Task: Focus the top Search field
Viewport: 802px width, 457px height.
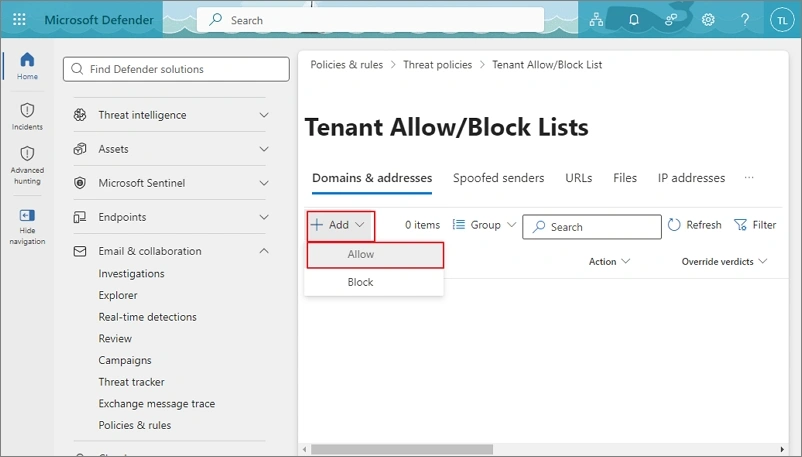Action: pyautogui.click(x=370, y=20)
